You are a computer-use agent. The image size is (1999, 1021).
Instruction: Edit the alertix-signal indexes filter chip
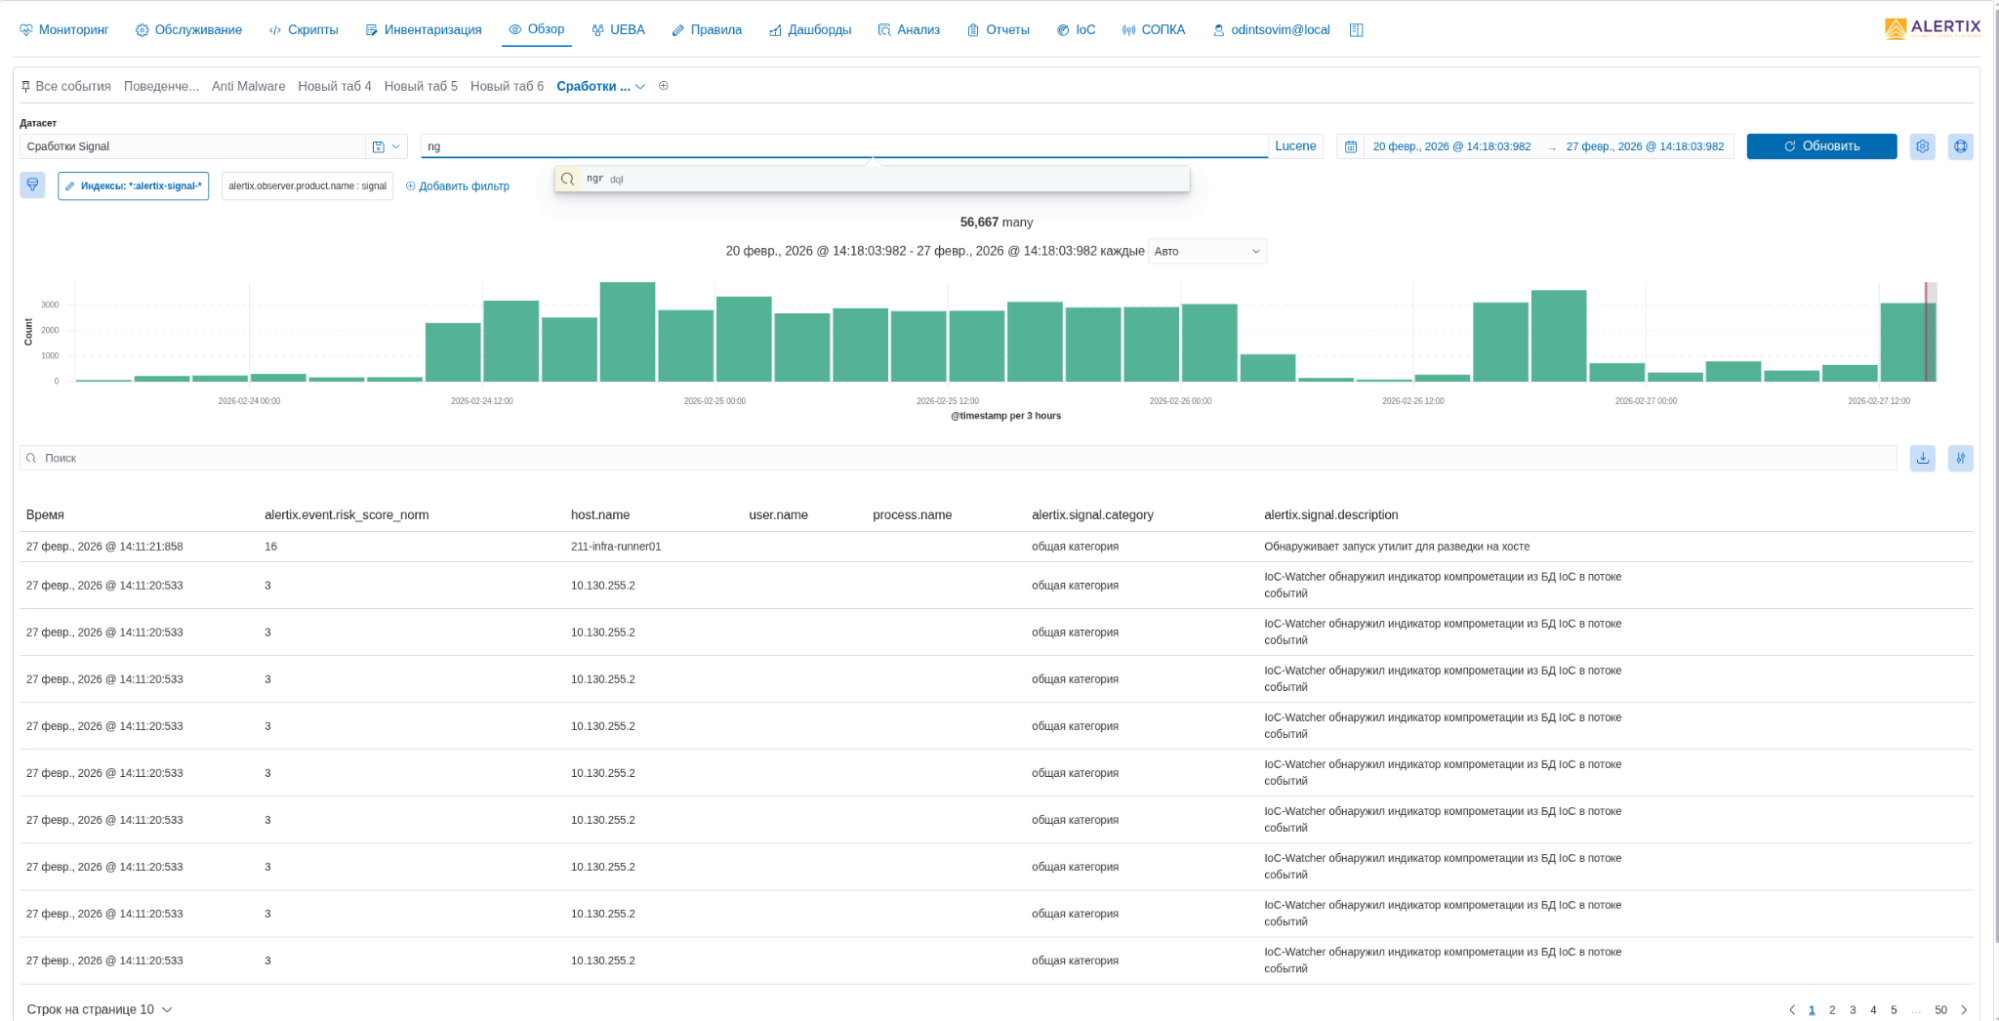coord(133,186)
